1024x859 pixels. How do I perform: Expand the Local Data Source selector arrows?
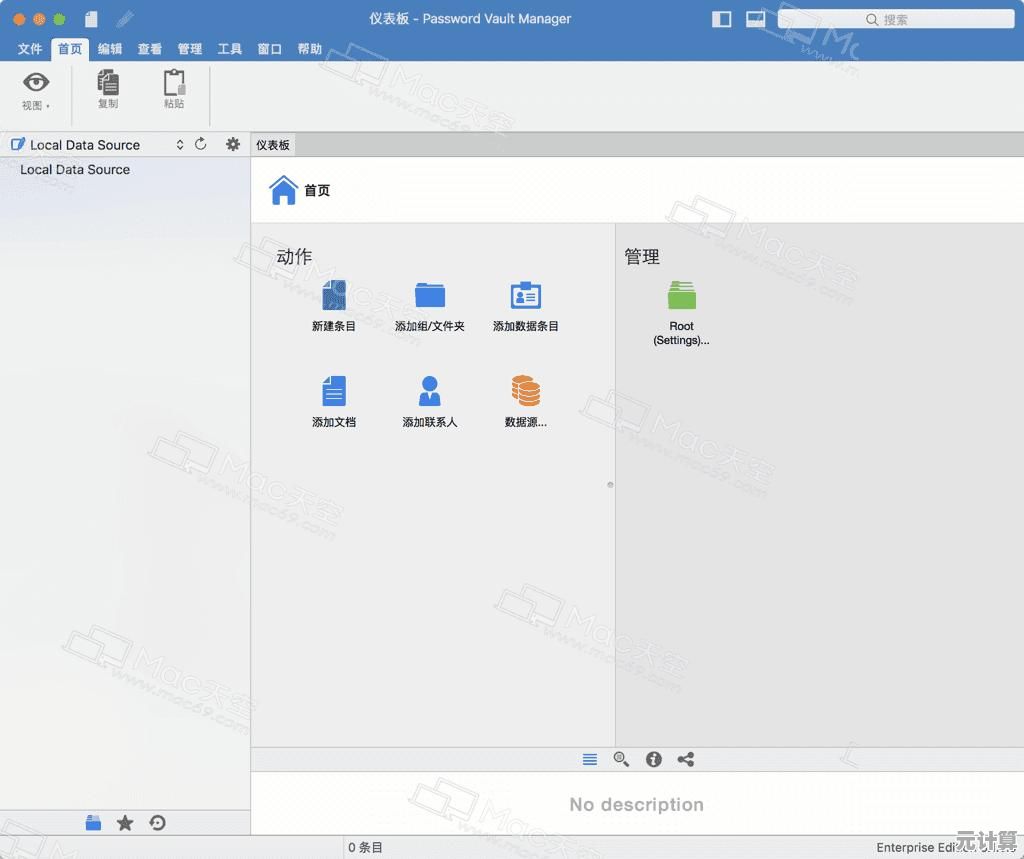pos(180,145)
